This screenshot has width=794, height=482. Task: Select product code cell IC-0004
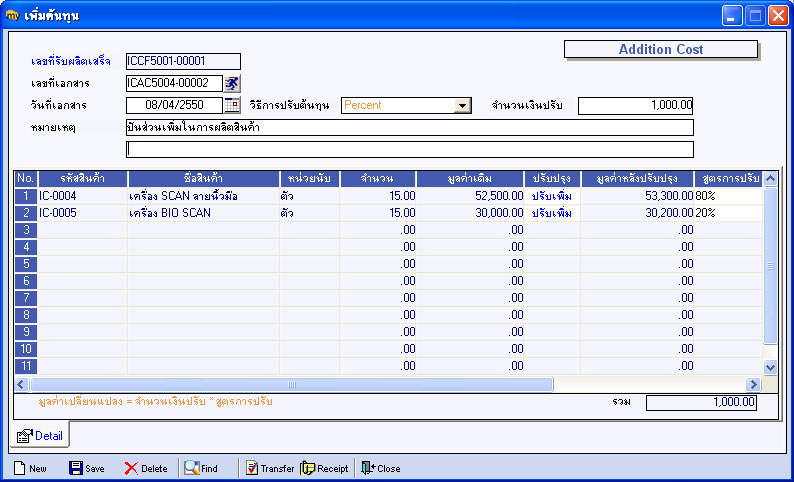[83, 196]
